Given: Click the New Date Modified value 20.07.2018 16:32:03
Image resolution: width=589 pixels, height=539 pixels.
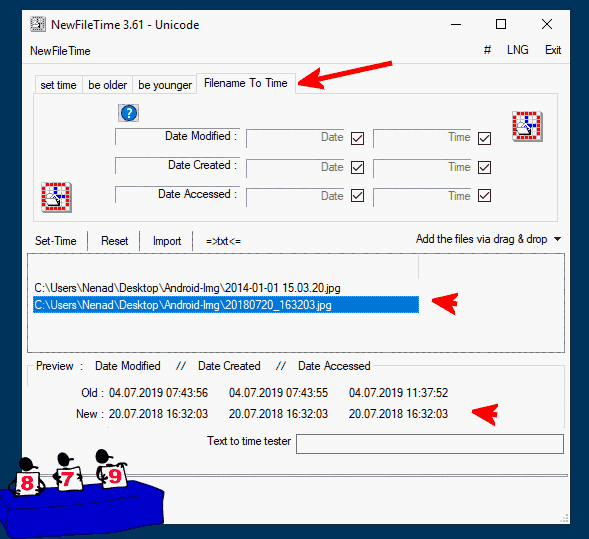Looking at the screenshot, I should 158,414.
